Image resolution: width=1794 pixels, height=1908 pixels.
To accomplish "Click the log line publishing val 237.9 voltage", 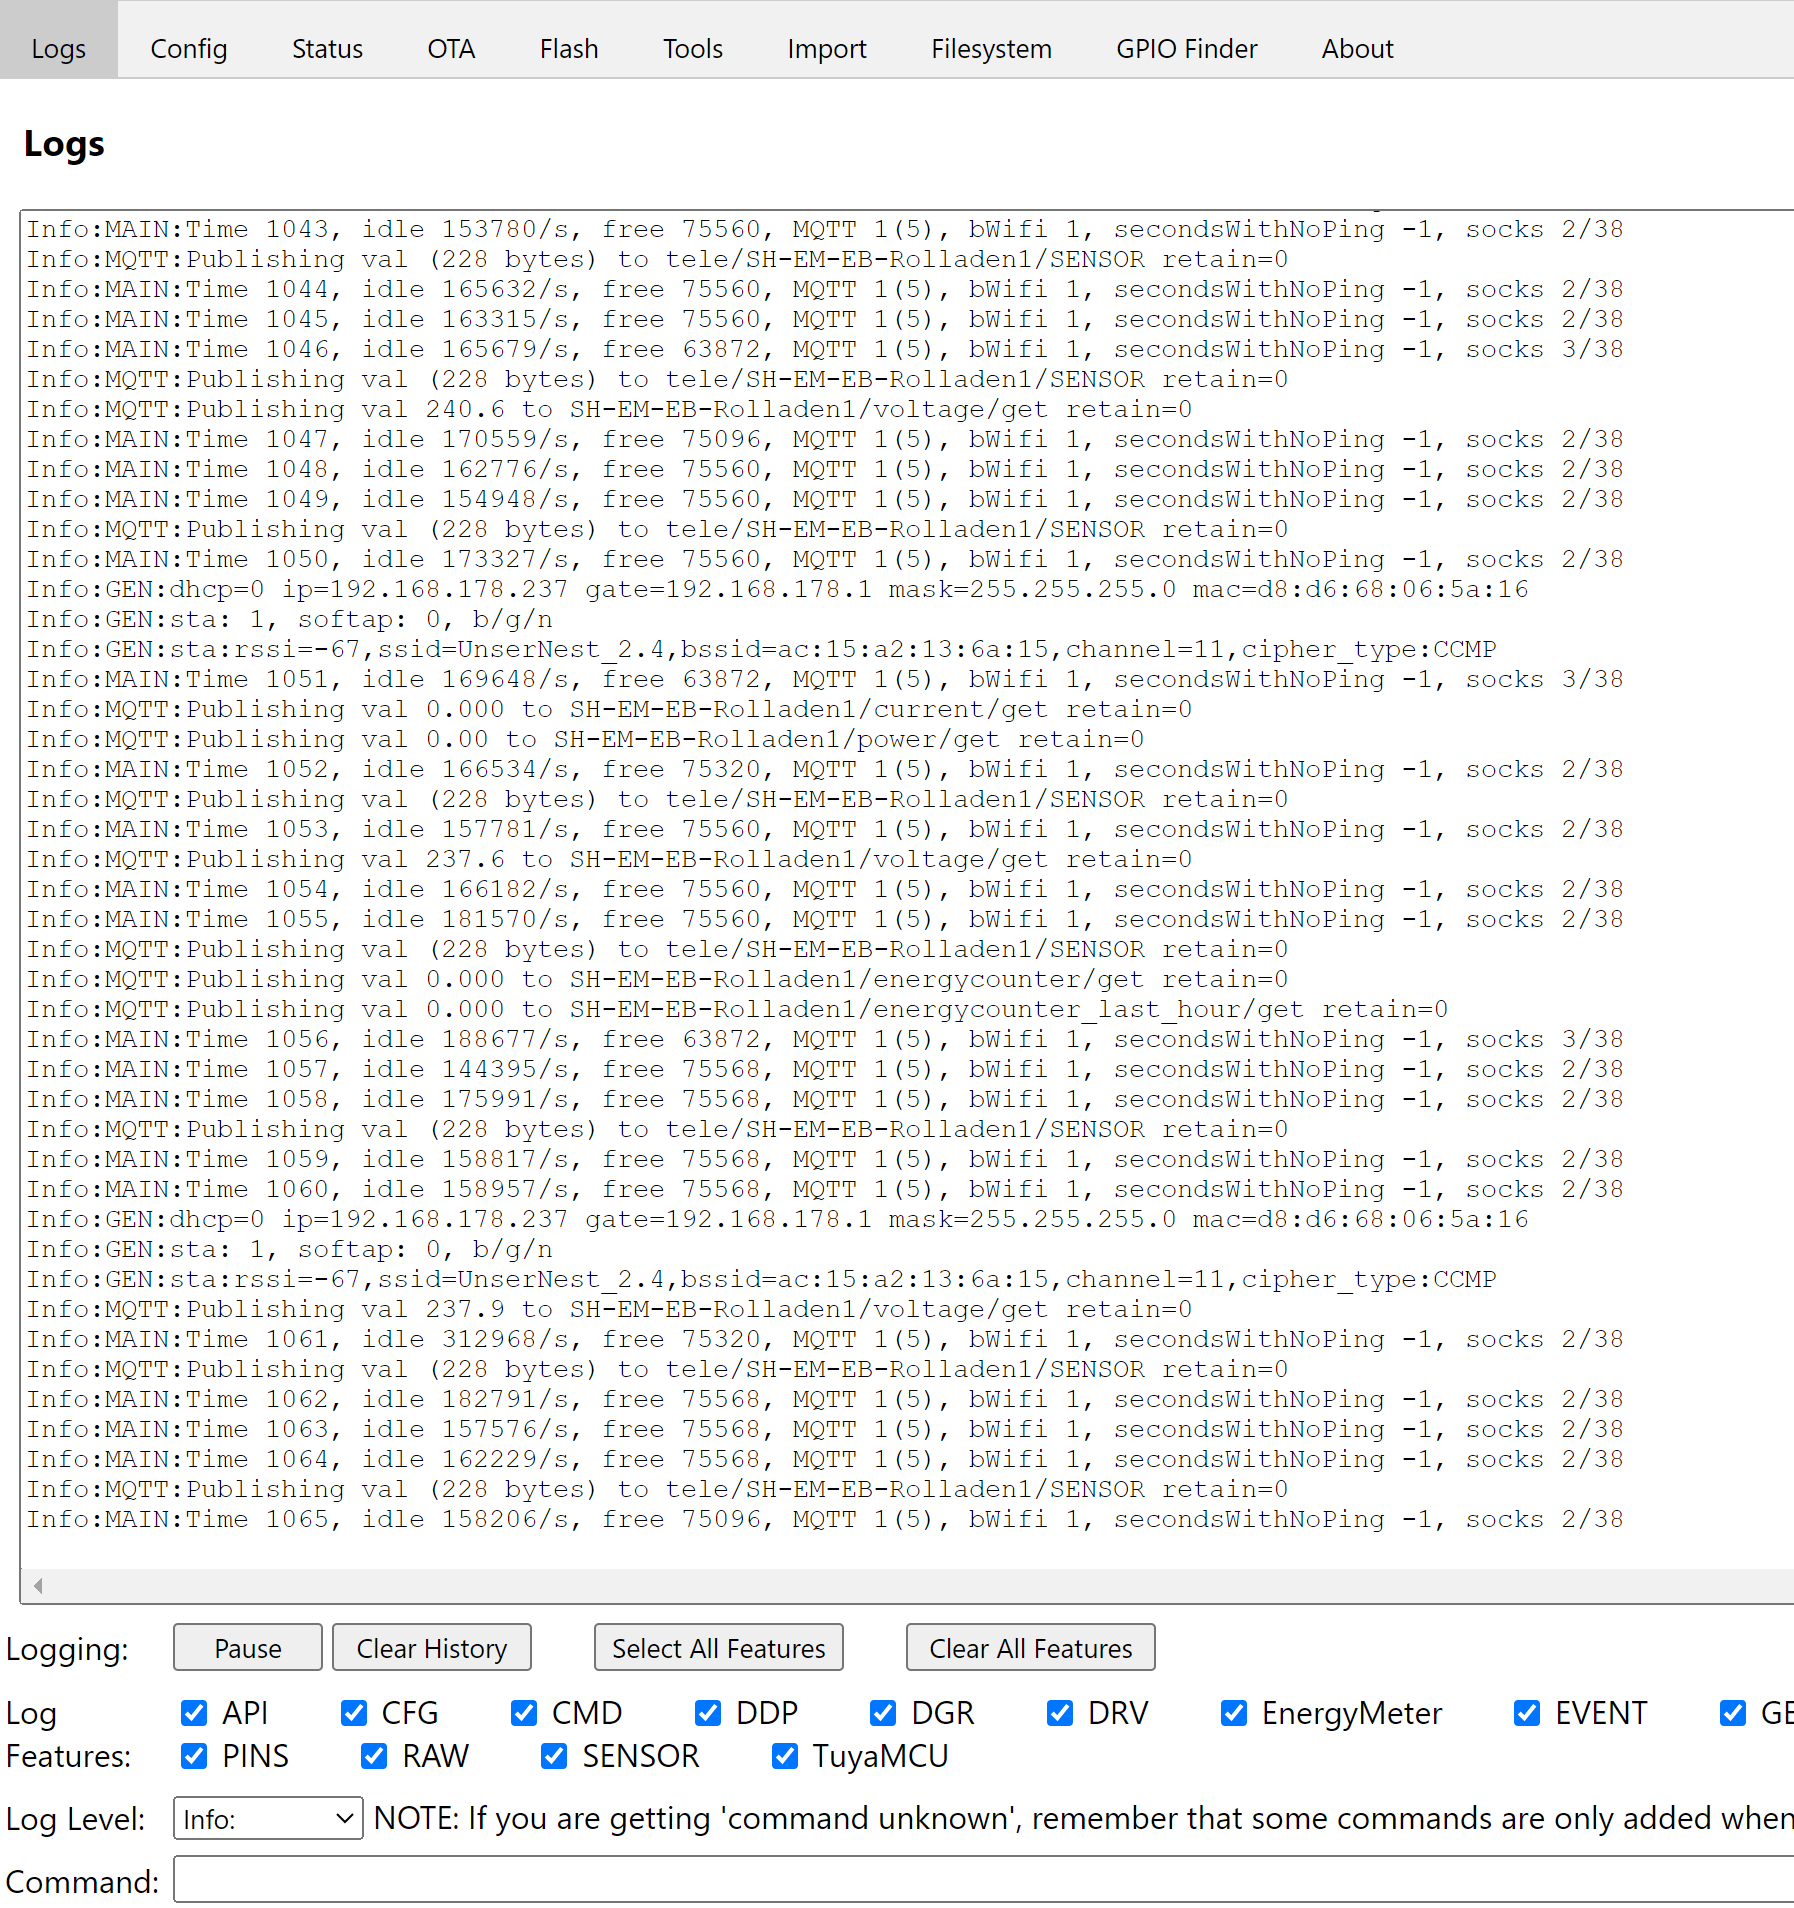I will (609, 1309).
